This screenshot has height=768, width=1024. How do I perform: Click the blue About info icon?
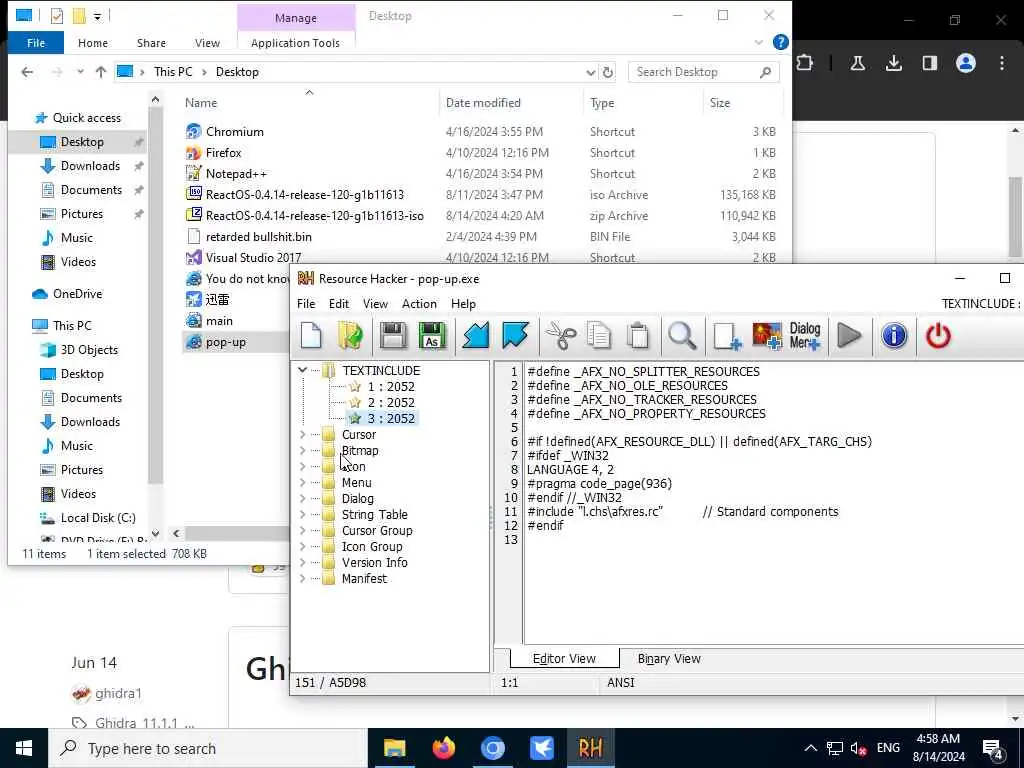[x=894, y=336]
